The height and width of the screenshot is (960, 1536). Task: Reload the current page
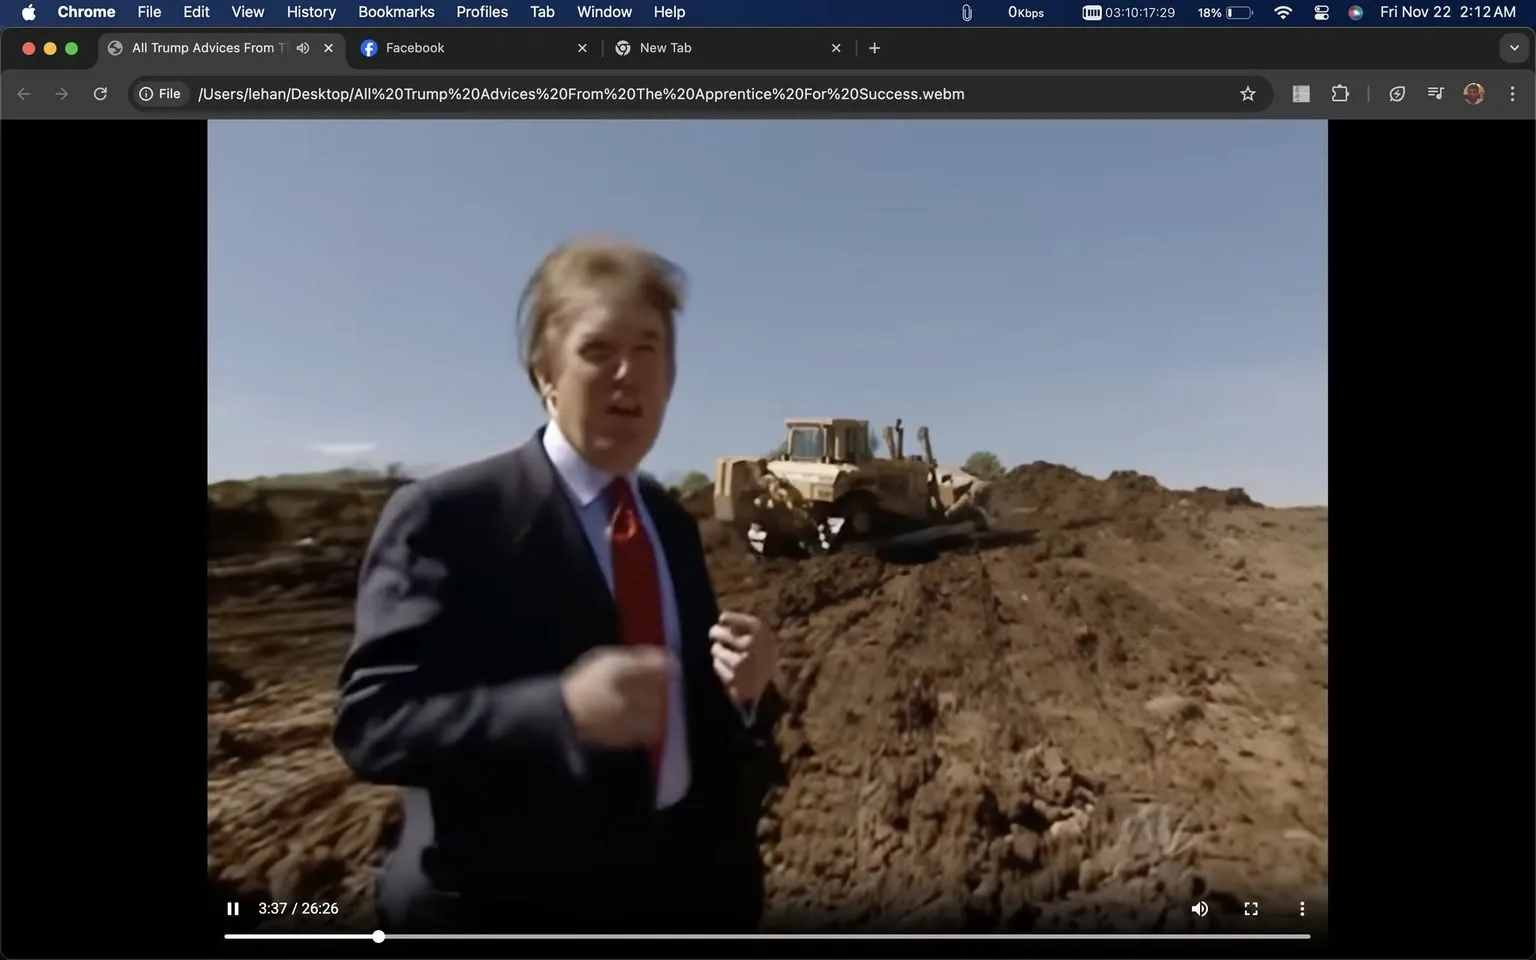click(x=100, y=93)
